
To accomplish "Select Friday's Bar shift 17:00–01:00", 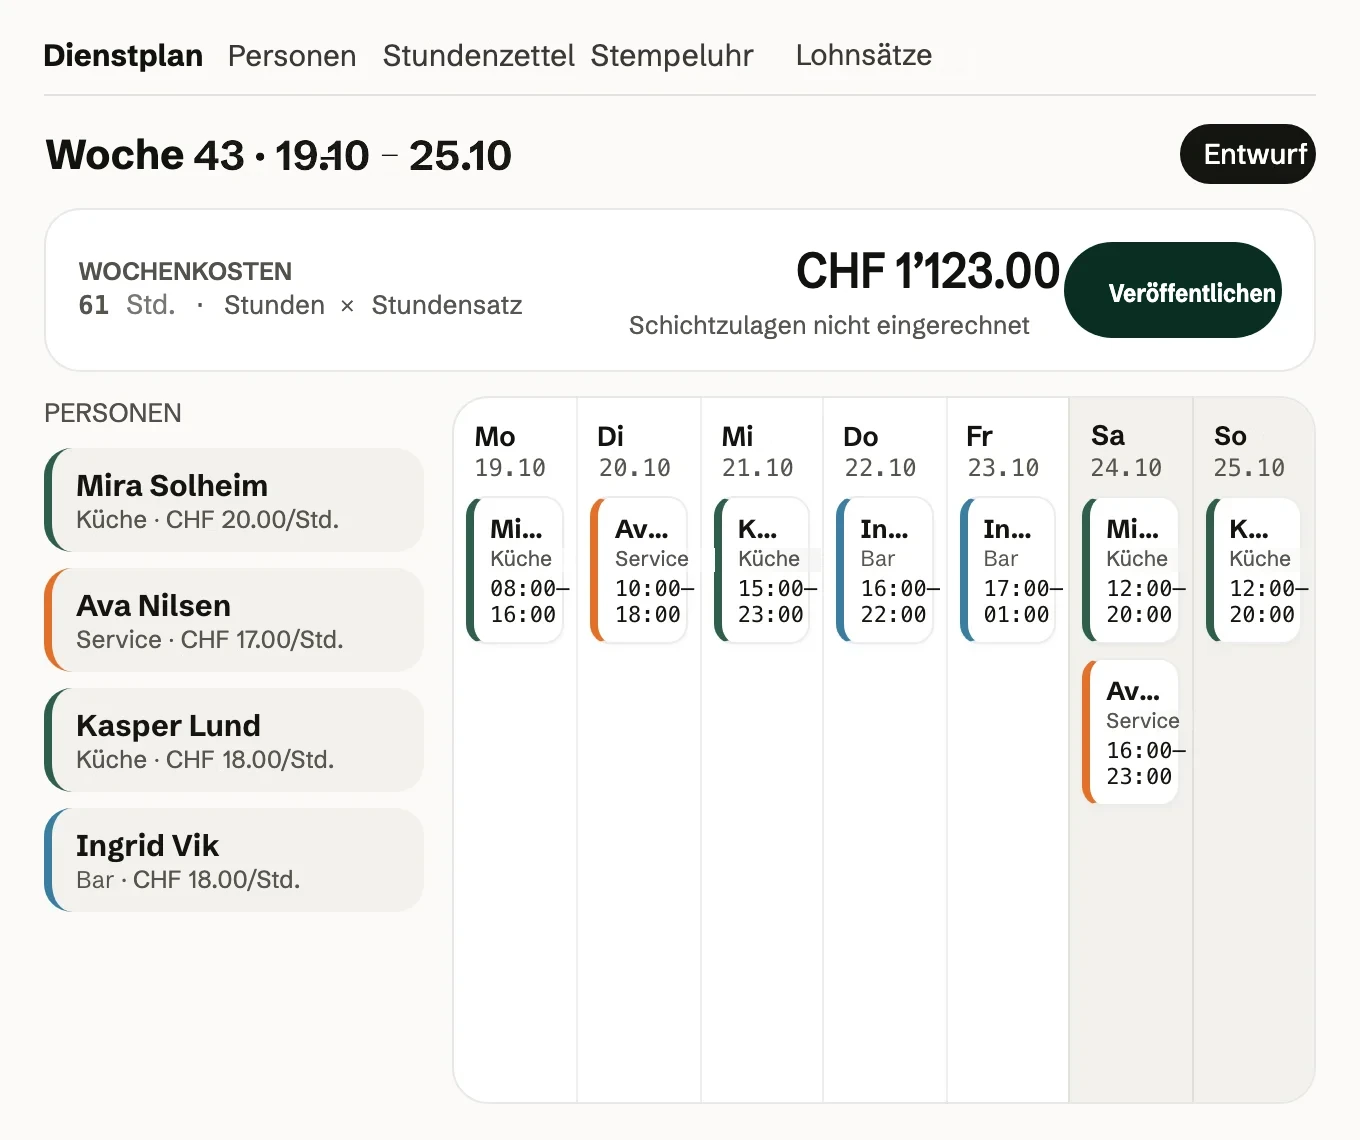I will pos(1008,570).
